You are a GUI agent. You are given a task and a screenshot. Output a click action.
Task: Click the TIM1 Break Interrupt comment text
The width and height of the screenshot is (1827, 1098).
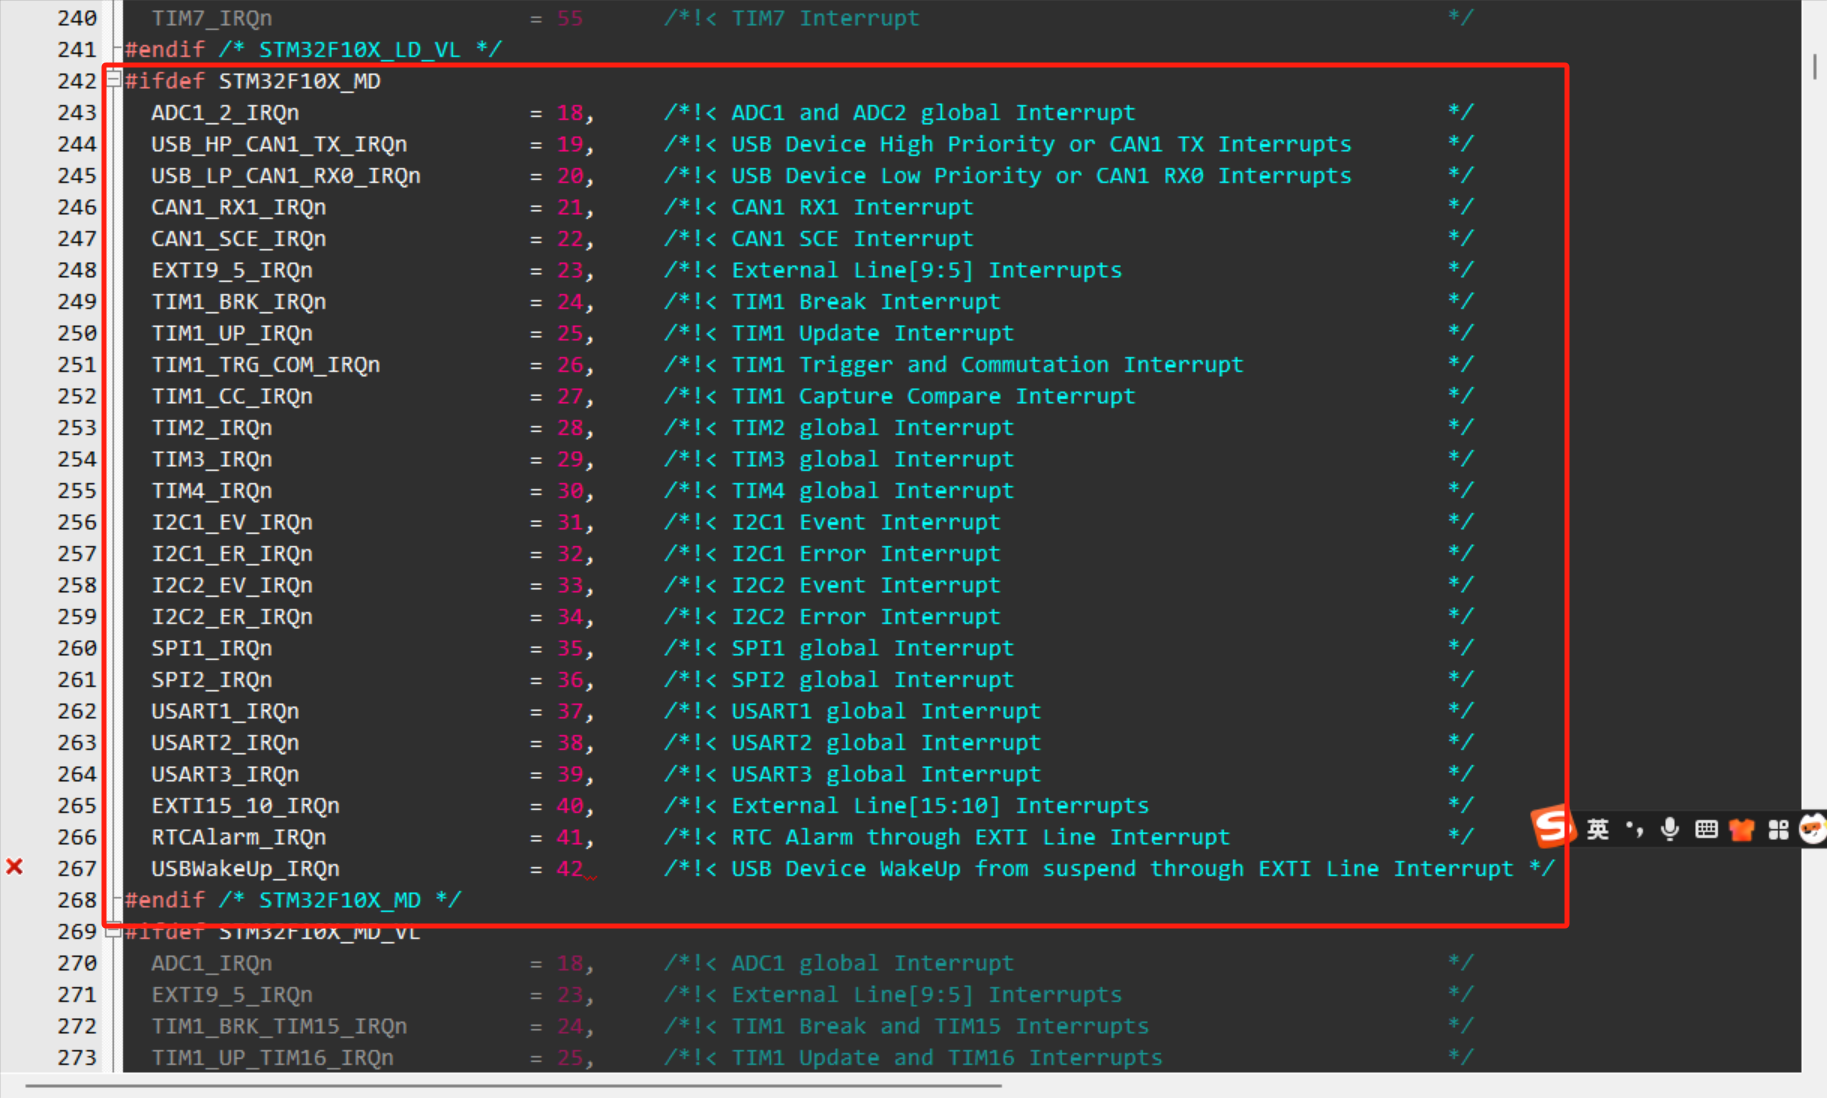(866, 301)
